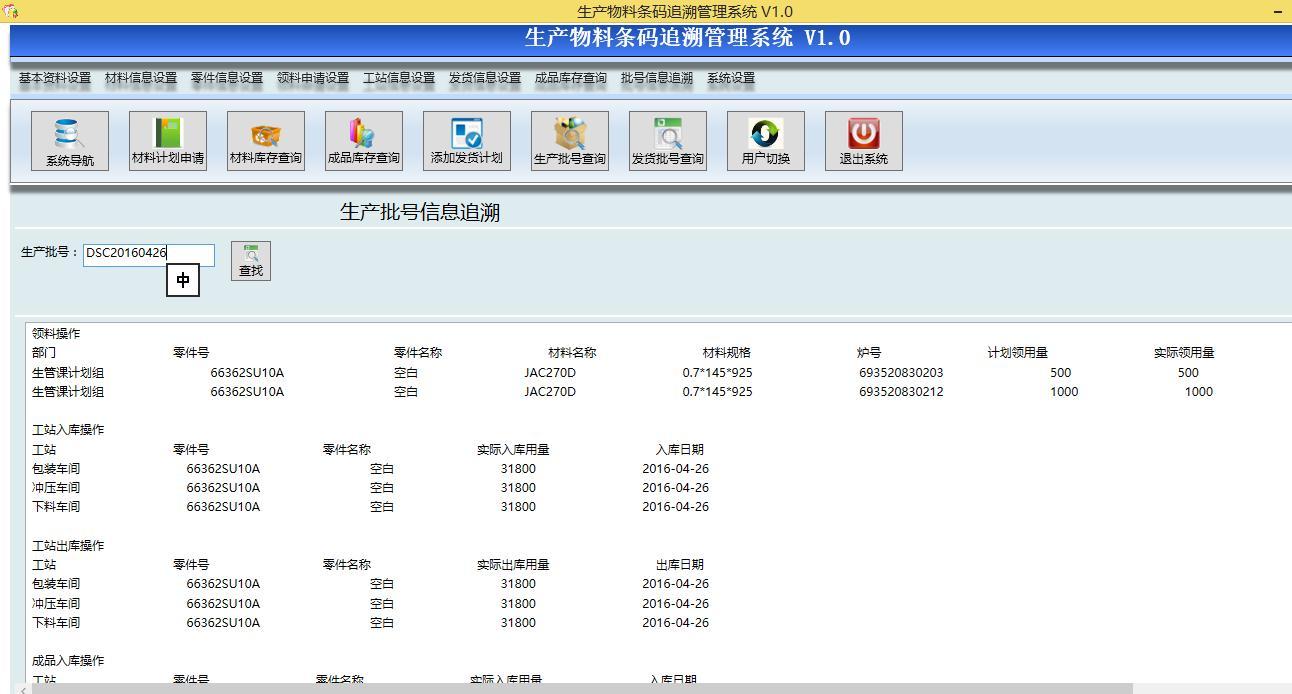Open the 系统设置 menu
Screen dimensions: 1292x694
(729, 77)
